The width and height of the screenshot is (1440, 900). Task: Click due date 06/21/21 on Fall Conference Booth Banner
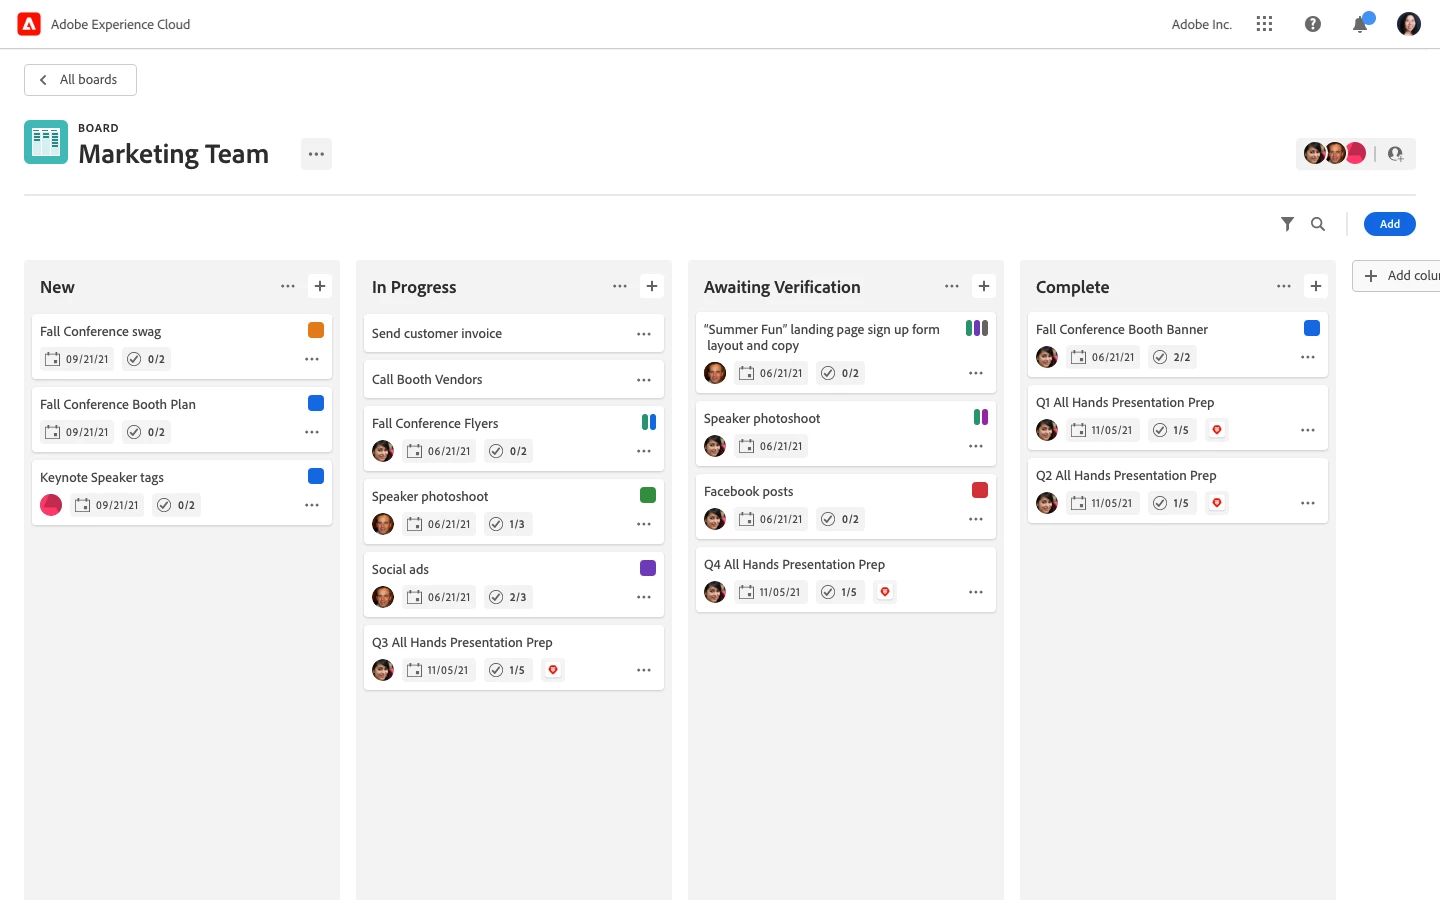click(x=1103, y=357)
